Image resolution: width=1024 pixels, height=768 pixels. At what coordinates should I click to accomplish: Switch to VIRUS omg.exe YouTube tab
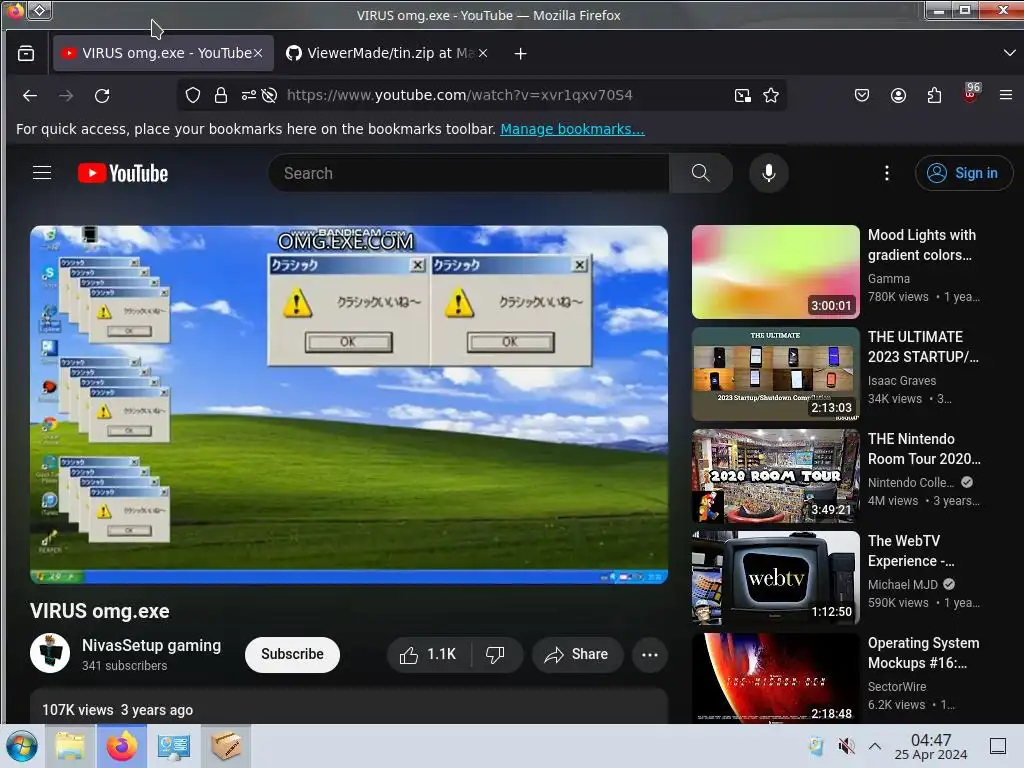pos(163,54)
